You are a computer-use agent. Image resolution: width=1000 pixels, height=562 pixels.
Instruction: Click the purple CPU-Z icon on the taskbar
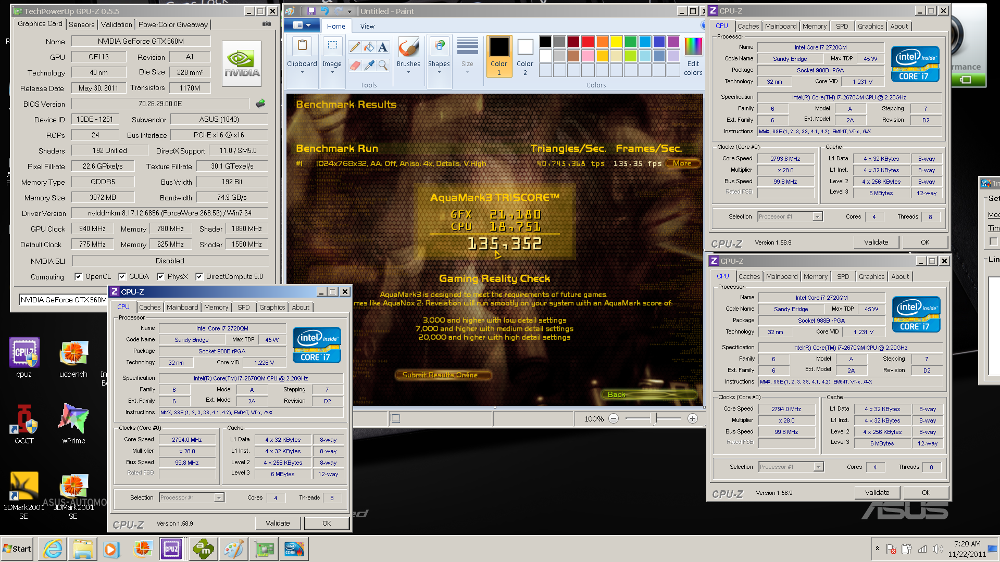(172, 549)
